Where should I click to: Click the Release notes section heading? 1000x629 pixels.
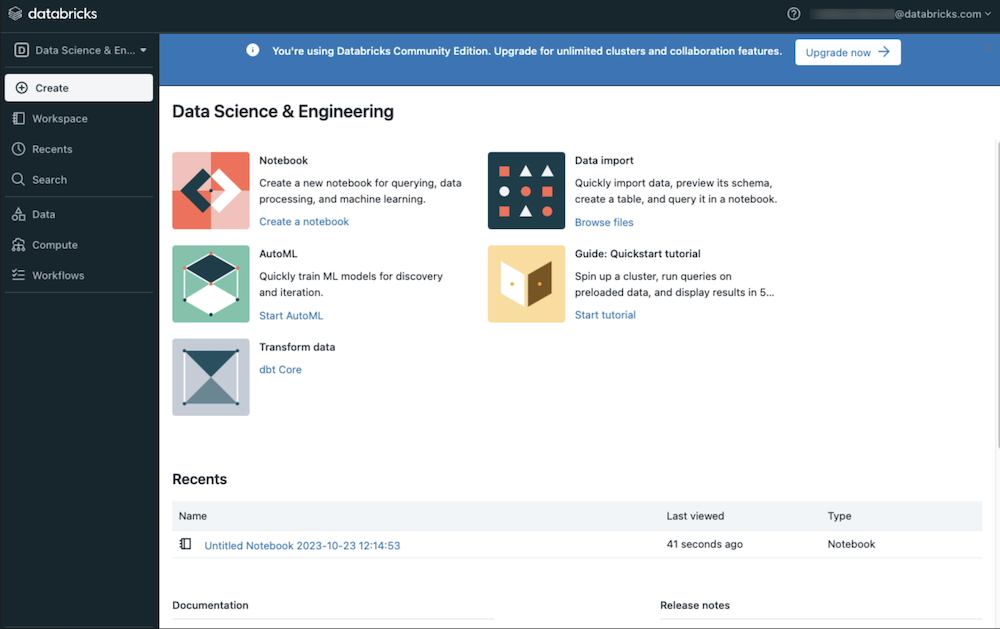click(695, 605)
